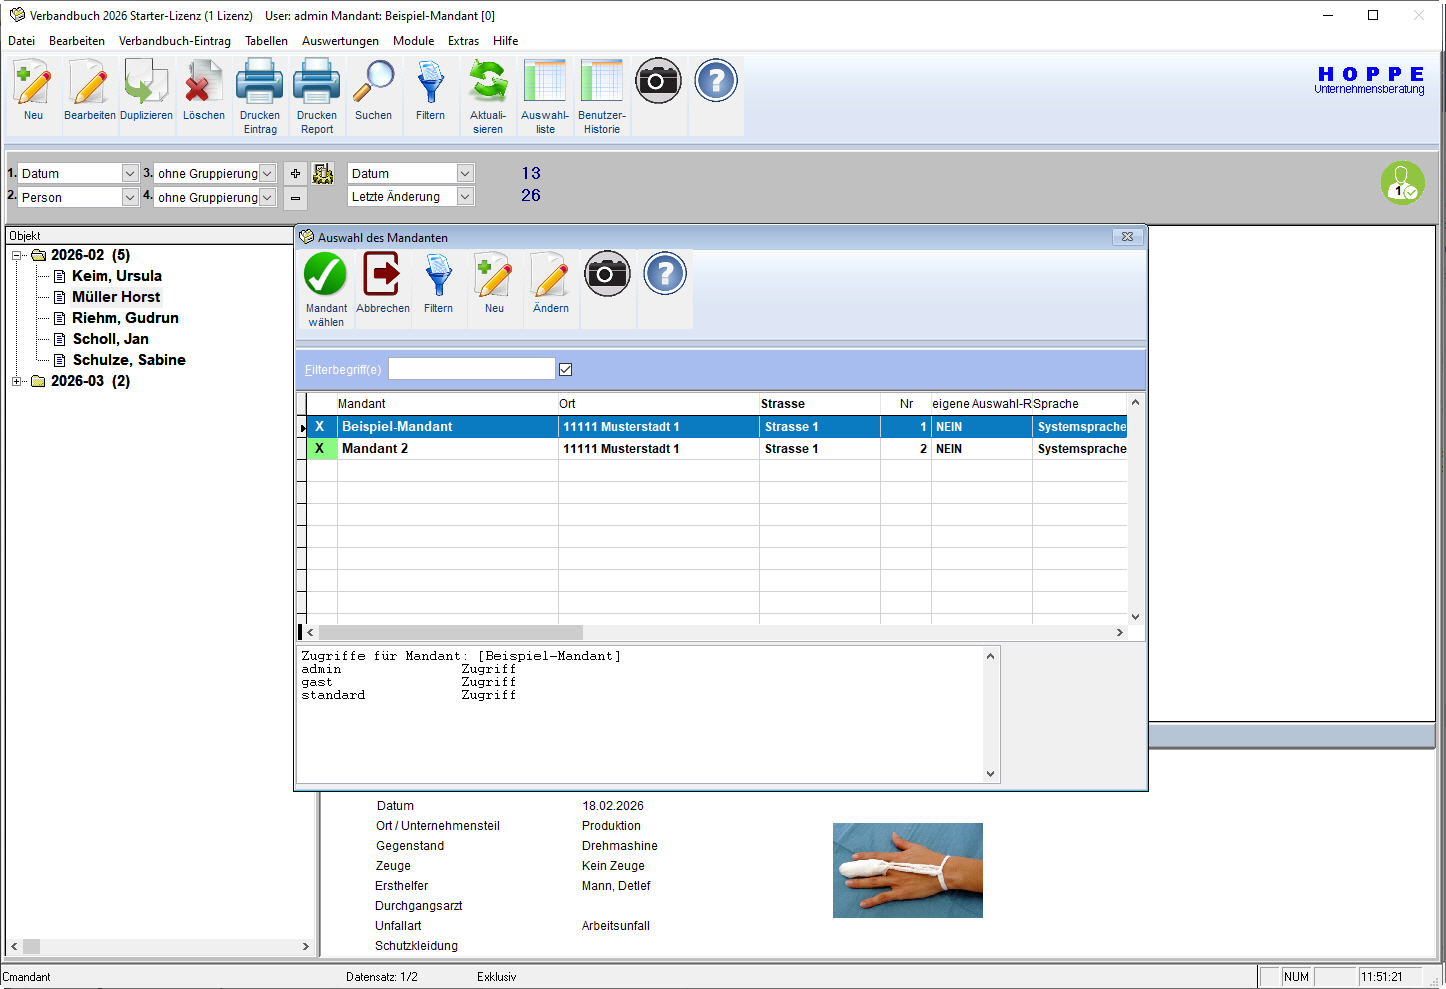Click the plus button next to grouping dropdowns
Screen dimensions: 1446x989
coord(295,173)
